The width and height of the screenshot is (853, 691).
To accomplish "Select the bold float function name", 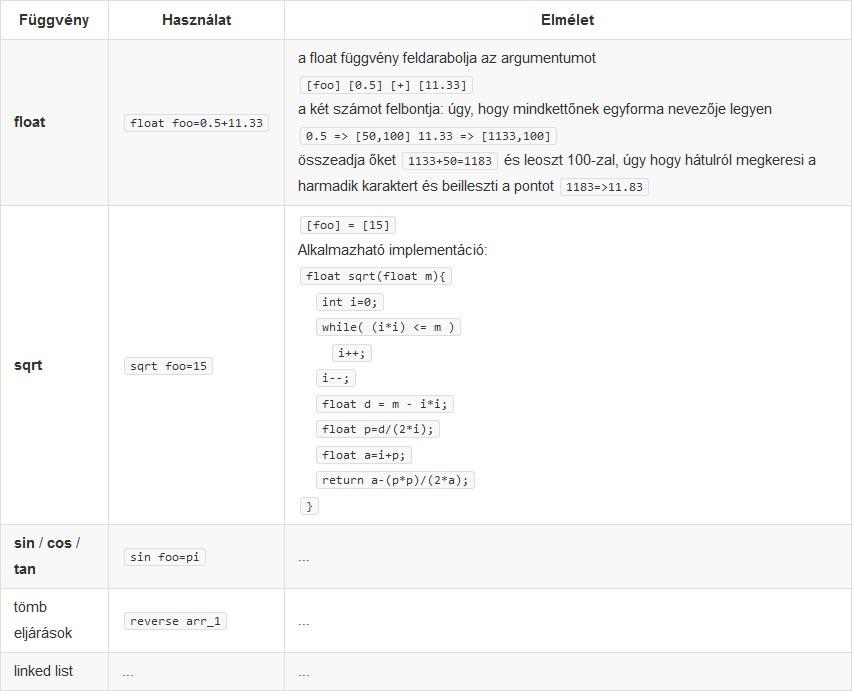I will point(29,122).
